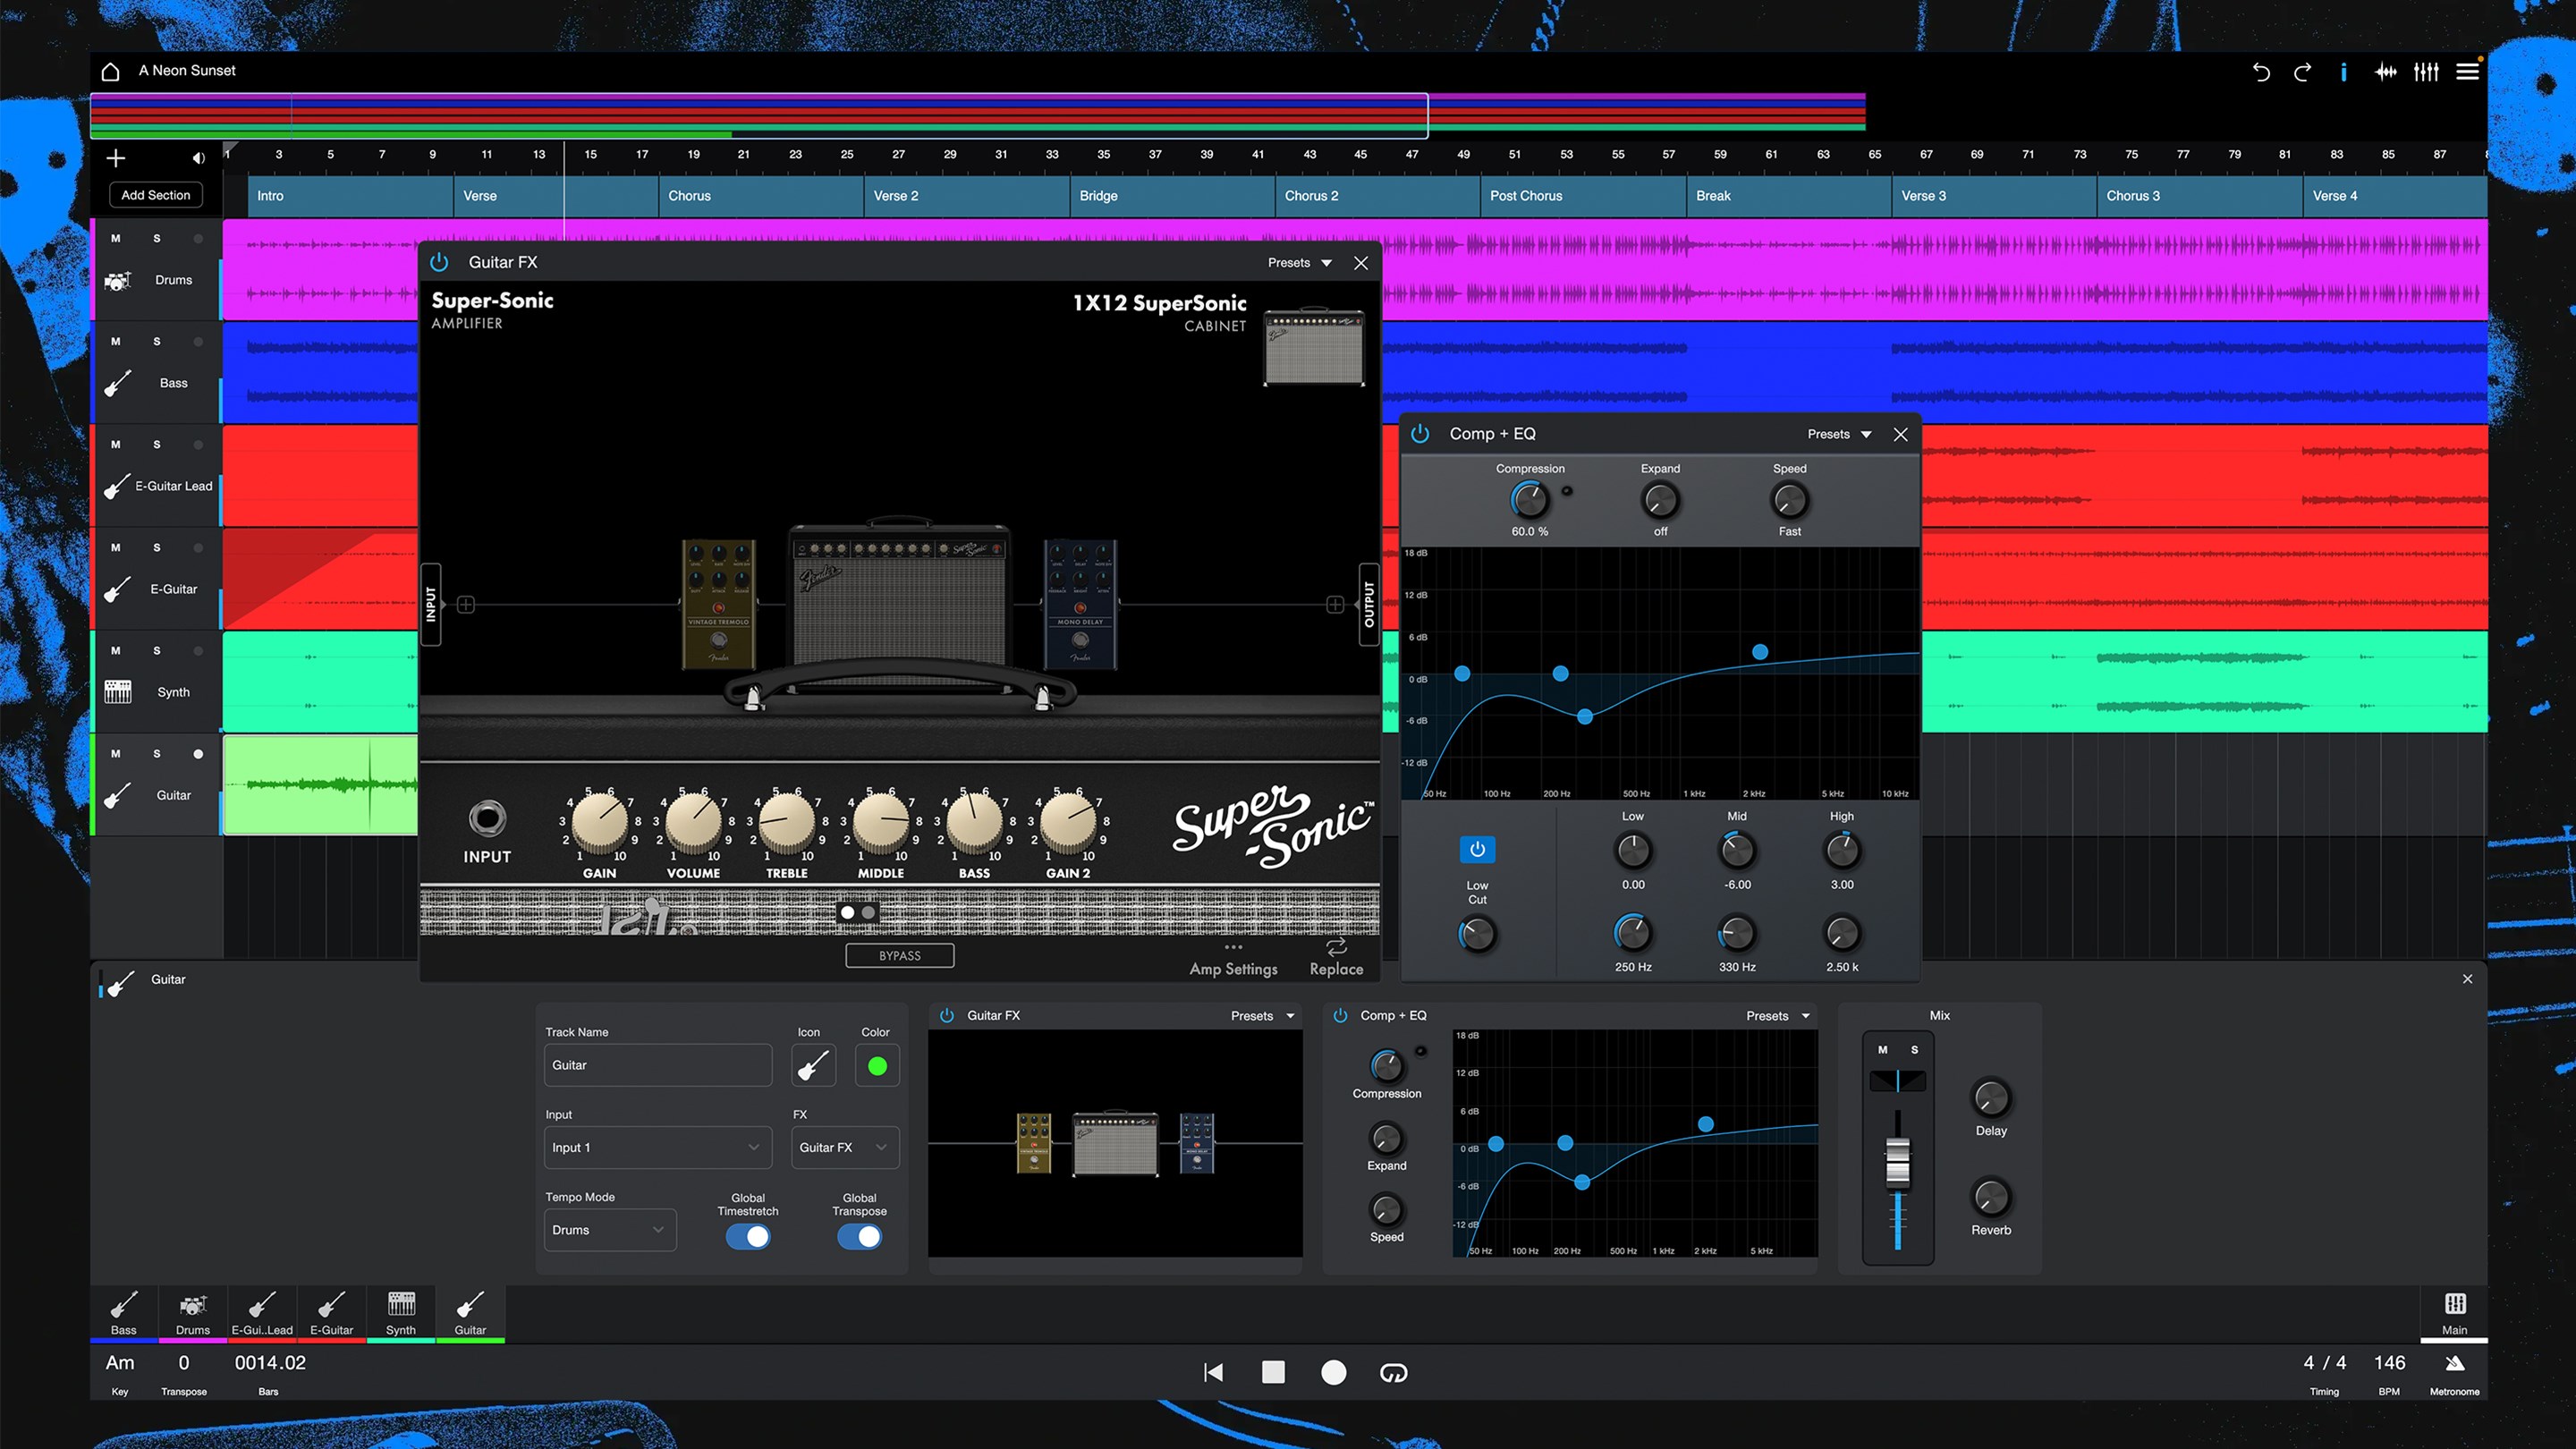This screenshot has height=1449, width=2576.
Task: Open the Input 1 dropdown
Action: [x=657, y=1147]
